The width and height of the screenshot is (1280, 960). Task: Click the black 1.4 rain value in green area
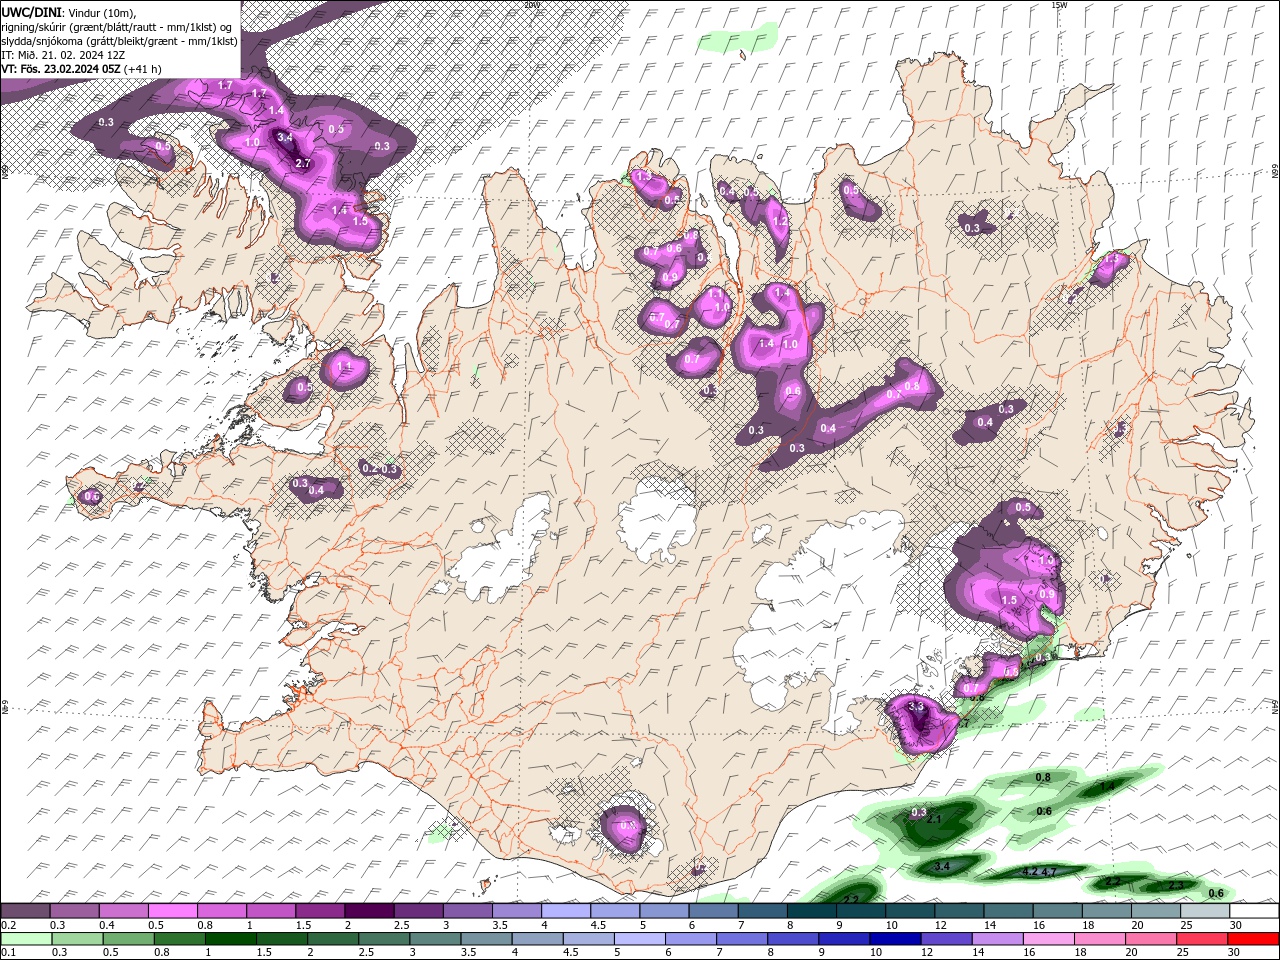pos(1107,787)
